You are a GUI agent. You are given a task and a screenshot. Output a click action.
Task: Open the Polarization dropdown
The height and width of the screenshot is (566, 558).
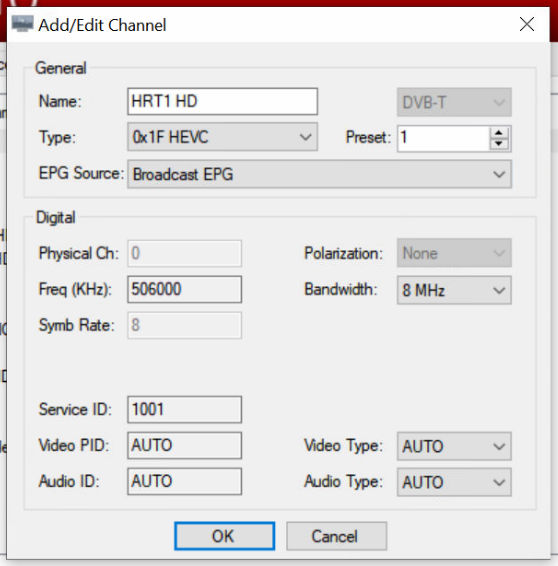point(454,253)
